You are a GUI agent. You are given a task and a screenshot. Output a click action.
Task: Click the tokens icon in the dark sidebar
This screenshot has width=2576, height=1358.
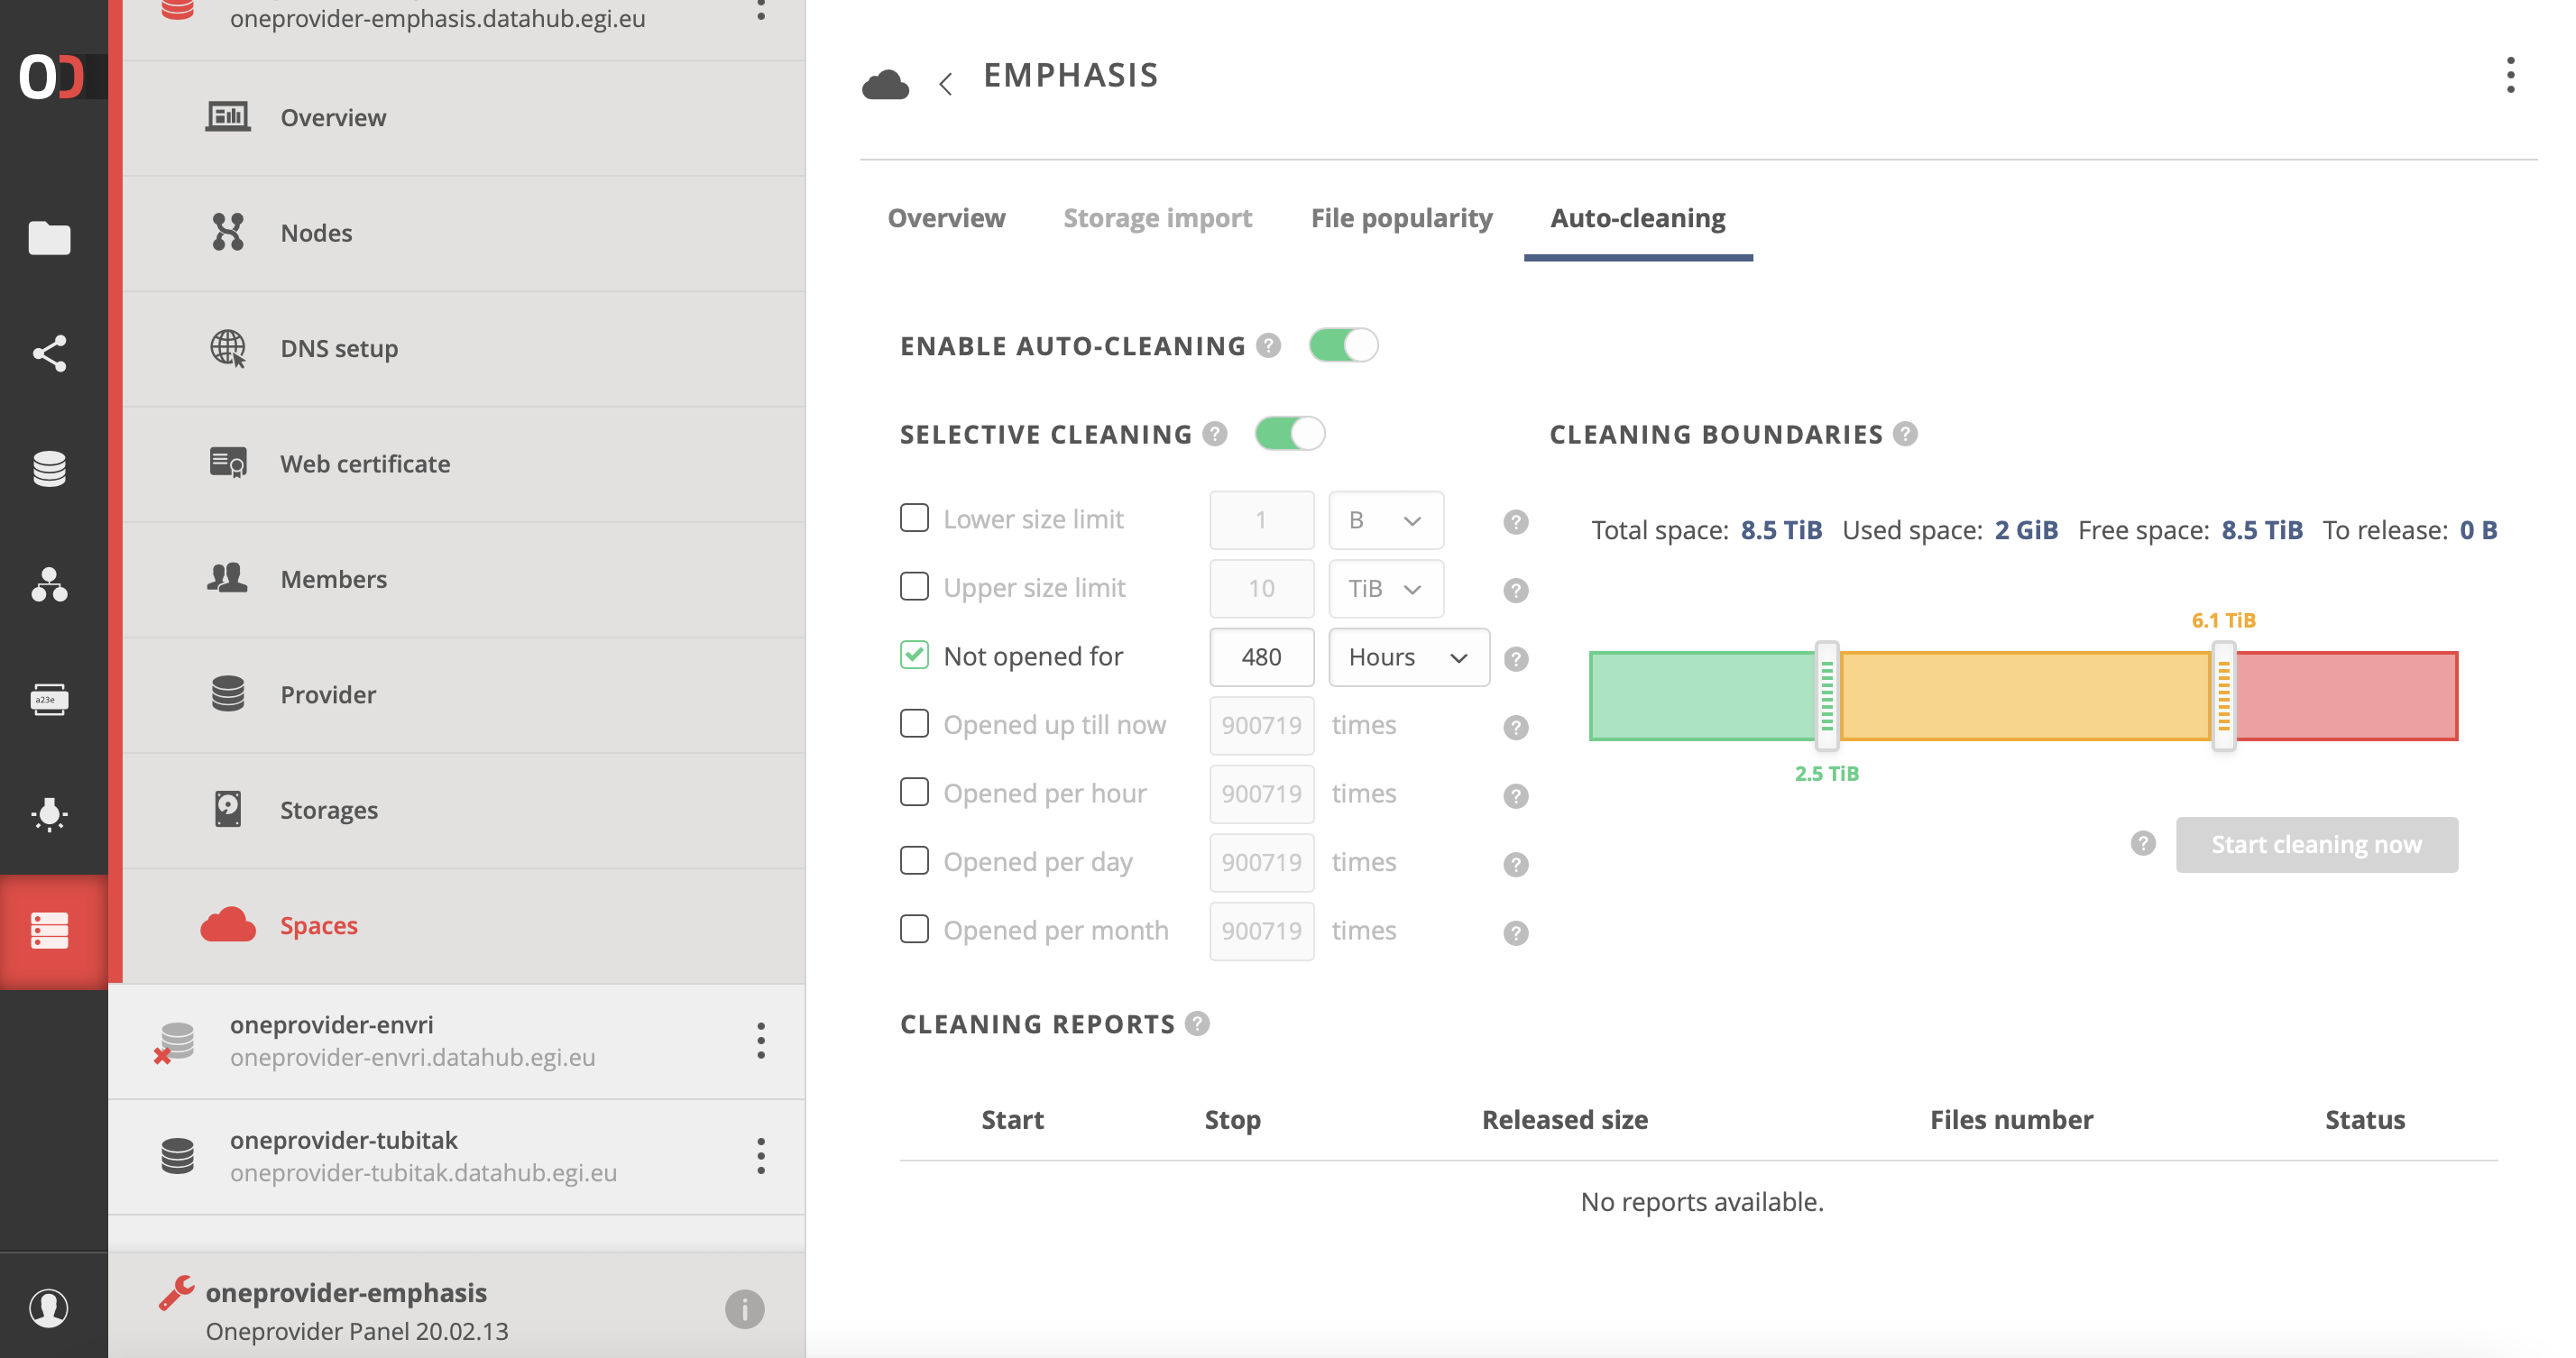pyautogui.click(x=50, y=699)
